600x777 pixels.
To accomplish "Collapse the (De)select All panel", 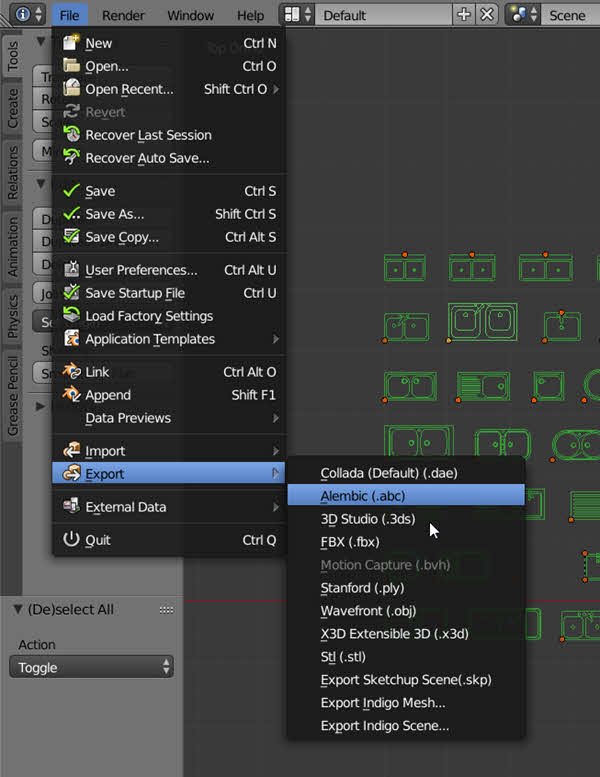I will click(18, 609).
